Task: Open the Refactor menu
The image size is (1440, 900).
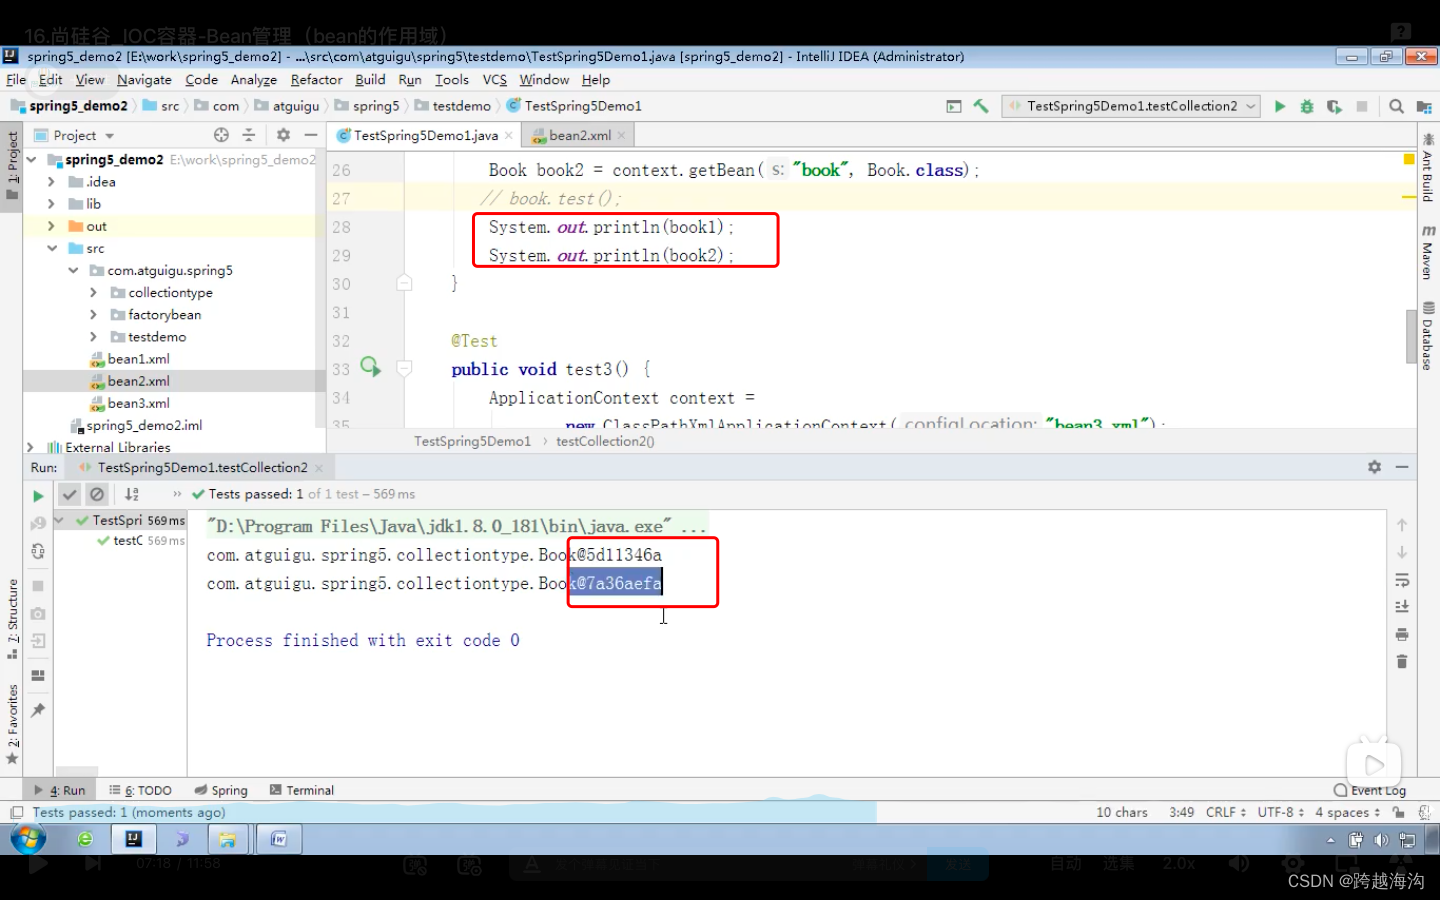Action: click(316, 80)
